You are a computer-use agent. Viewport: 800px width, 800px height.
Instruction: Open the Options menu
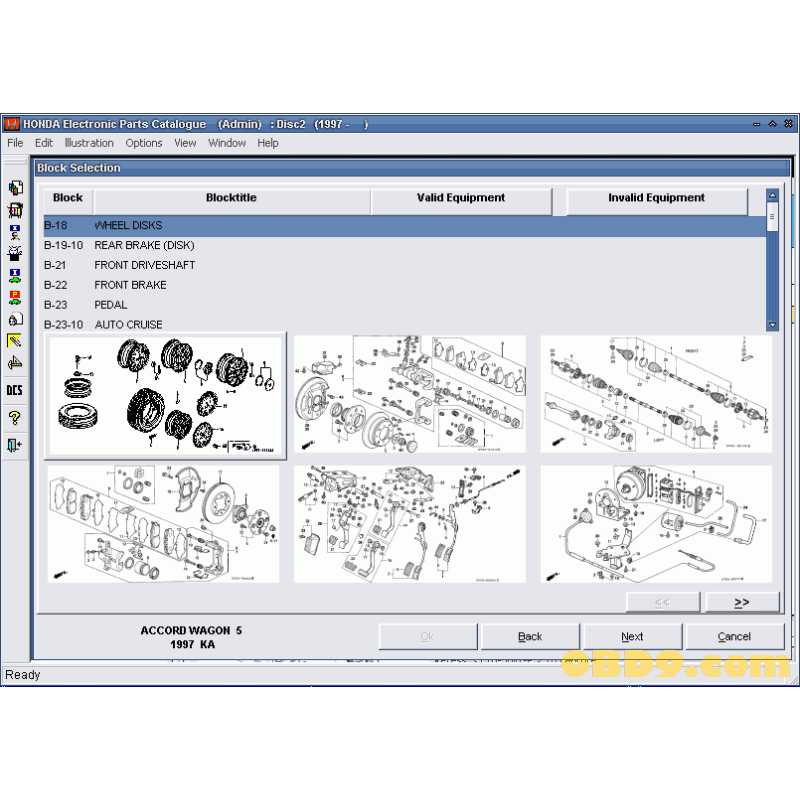[144, 143]
